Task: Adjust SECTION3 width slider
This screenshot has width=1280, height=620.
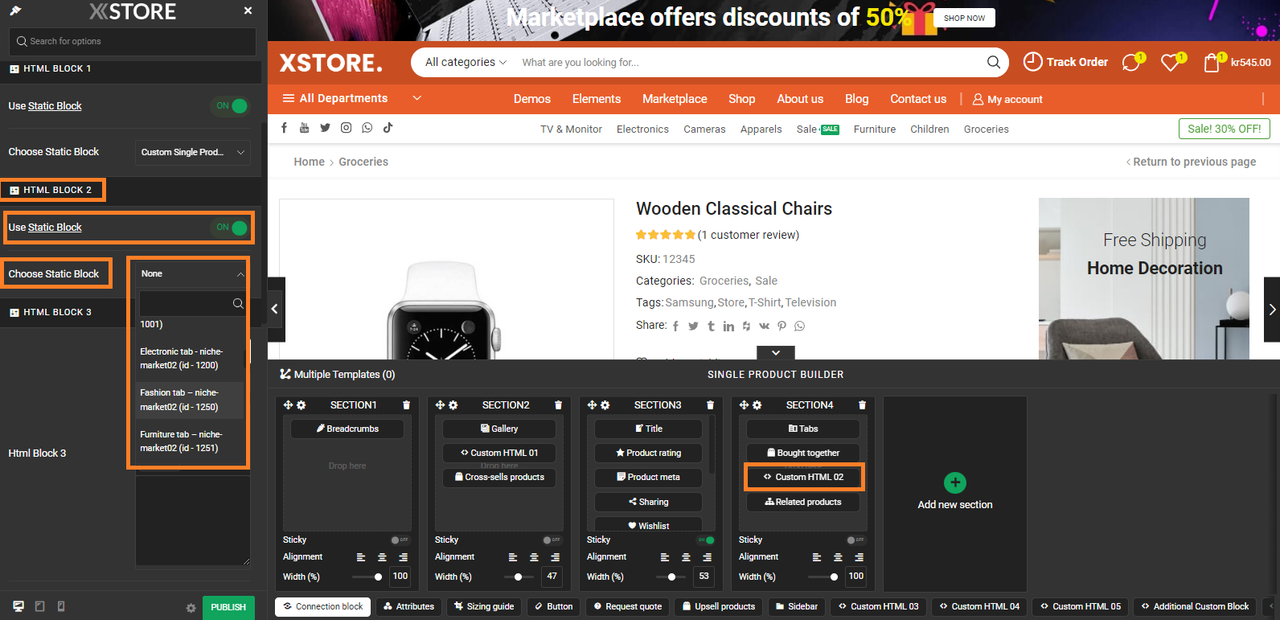Action: [672, 576]
